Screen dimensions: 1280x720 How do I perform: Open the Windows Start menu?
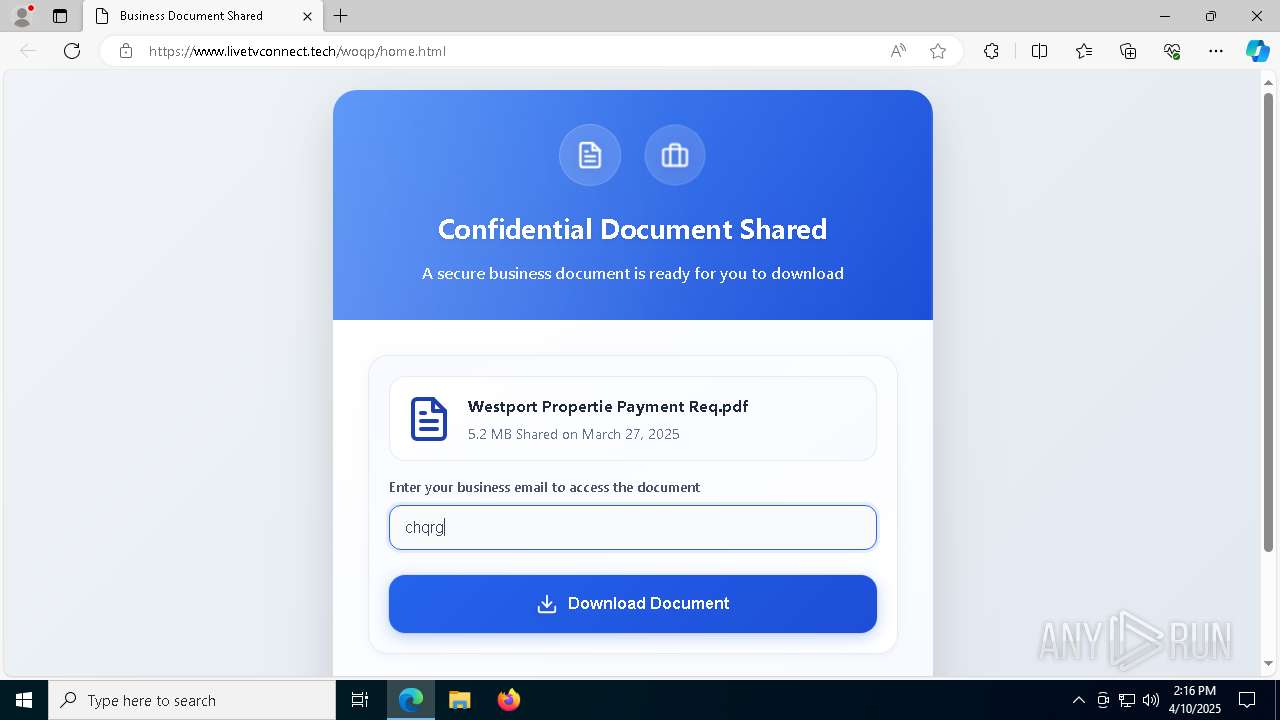pos(24,700)
